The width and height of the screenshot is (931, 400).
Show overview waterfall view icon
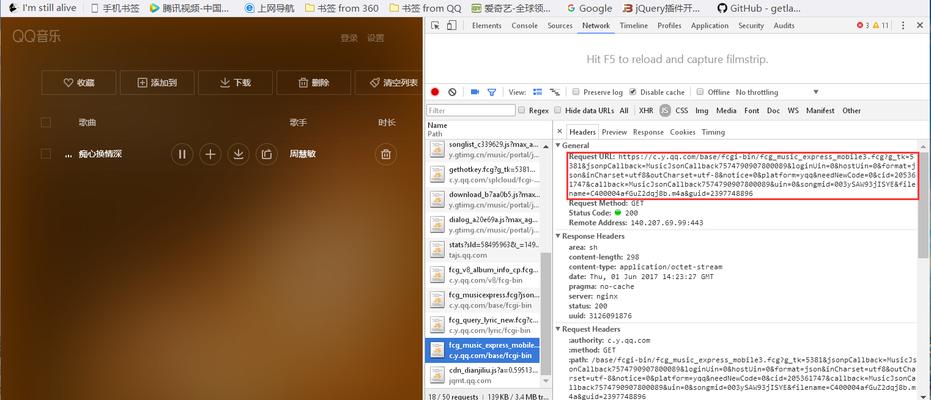[555, 92]
